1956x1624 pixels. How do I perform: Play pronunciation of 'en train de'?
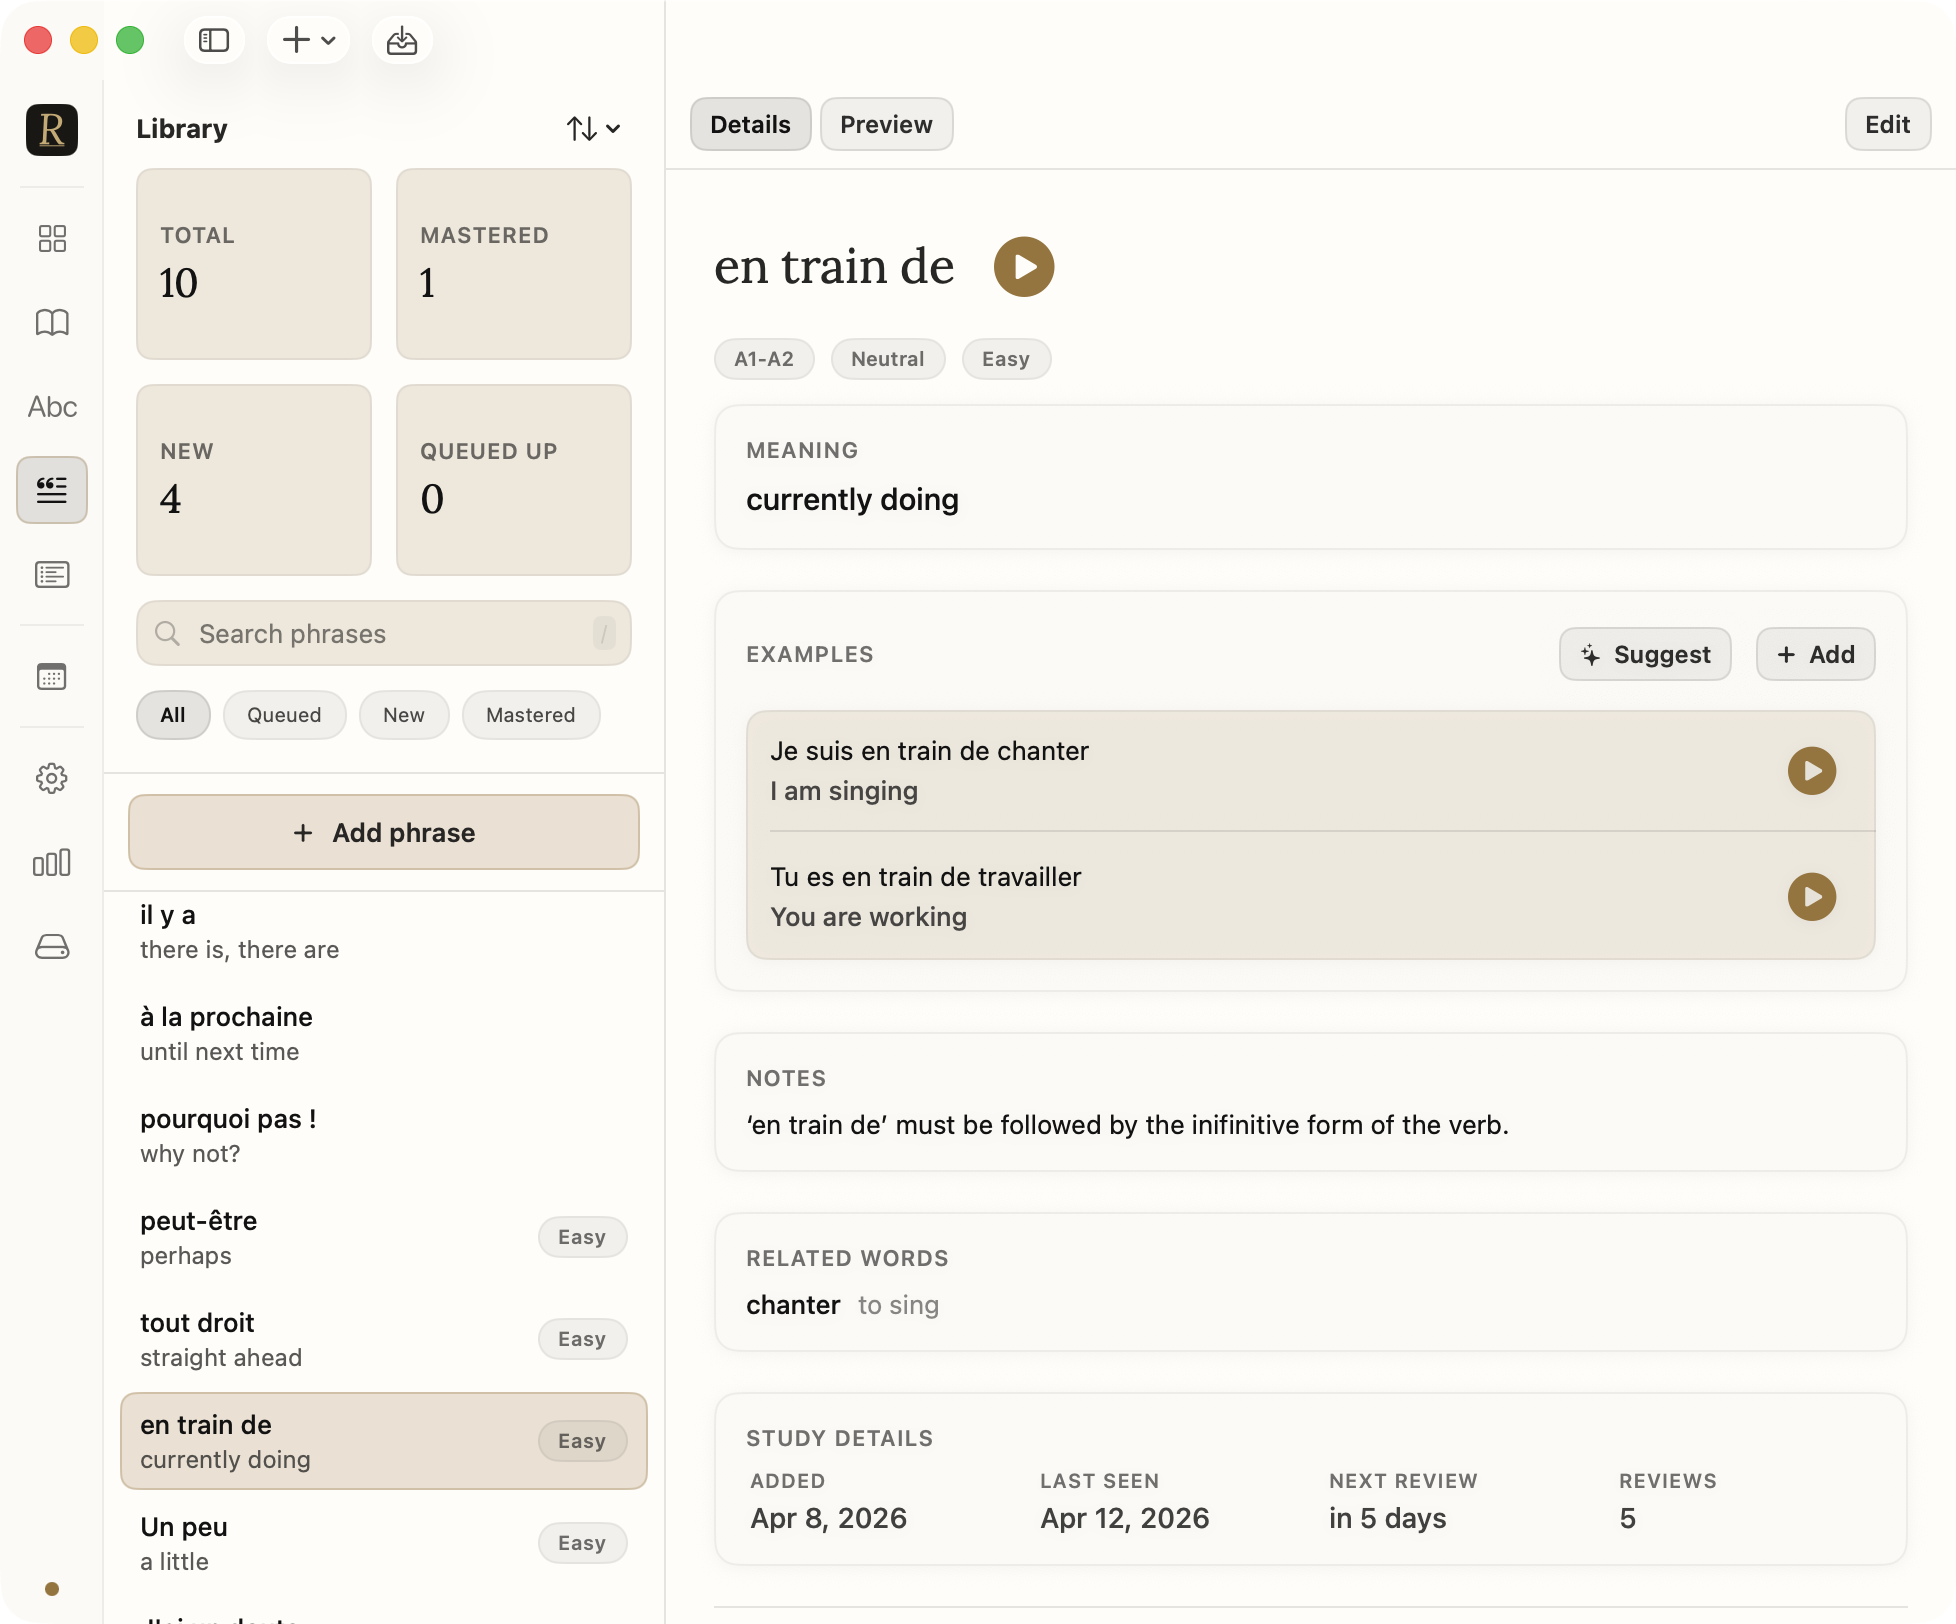pyautogui.click(x=1023, y=266)
